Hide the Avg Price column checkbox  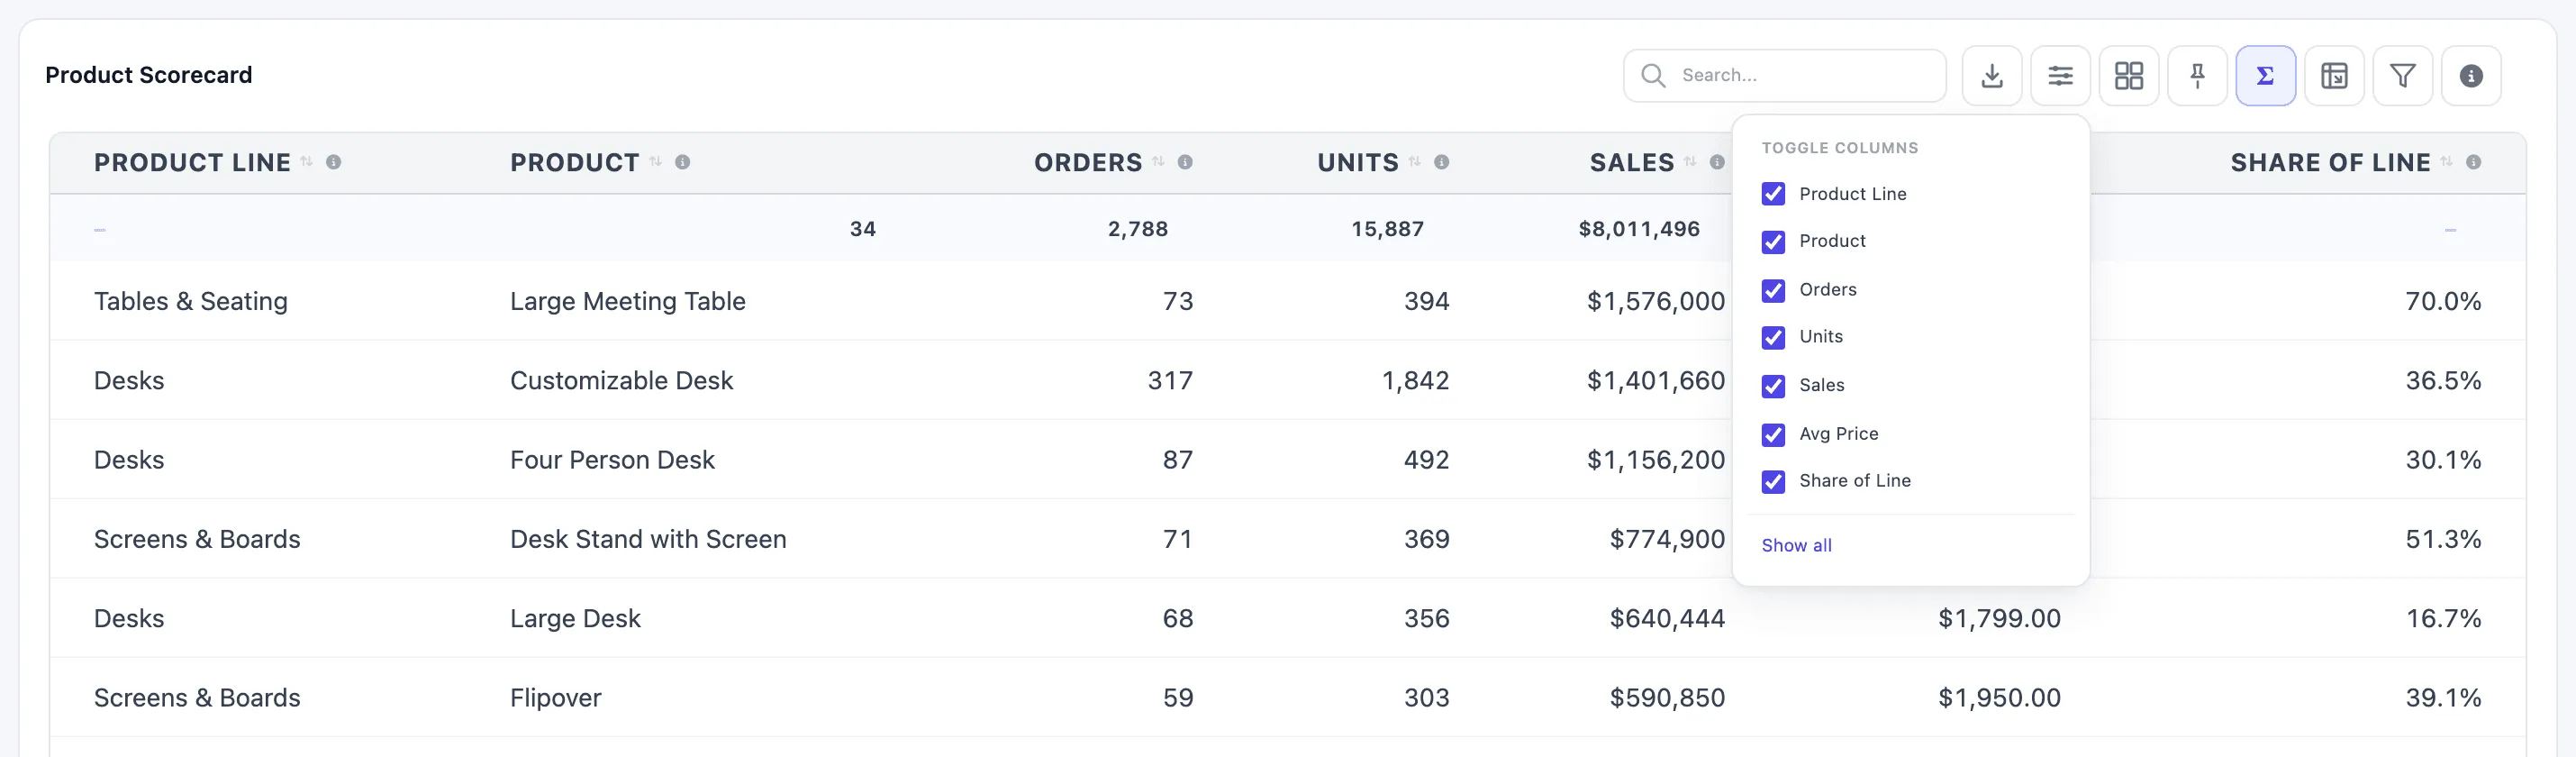pos(1773,434)
